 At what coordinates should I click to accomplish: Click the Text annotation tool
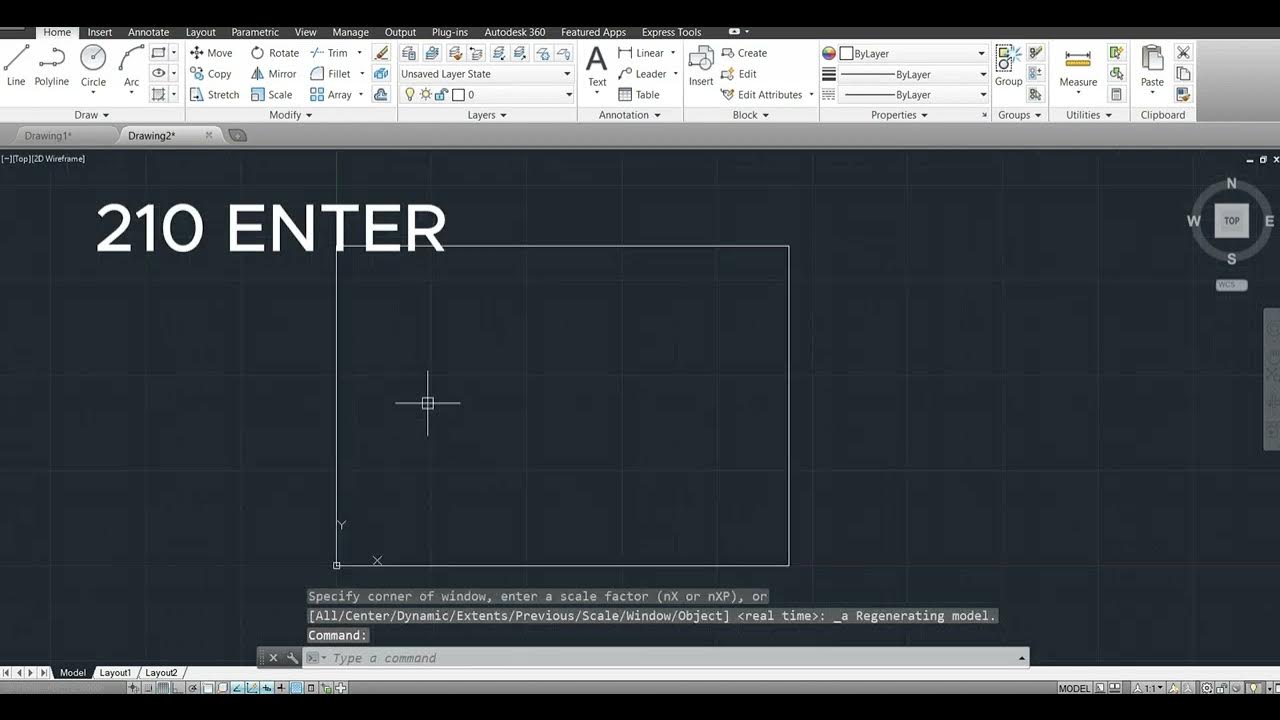pos(597,67)
